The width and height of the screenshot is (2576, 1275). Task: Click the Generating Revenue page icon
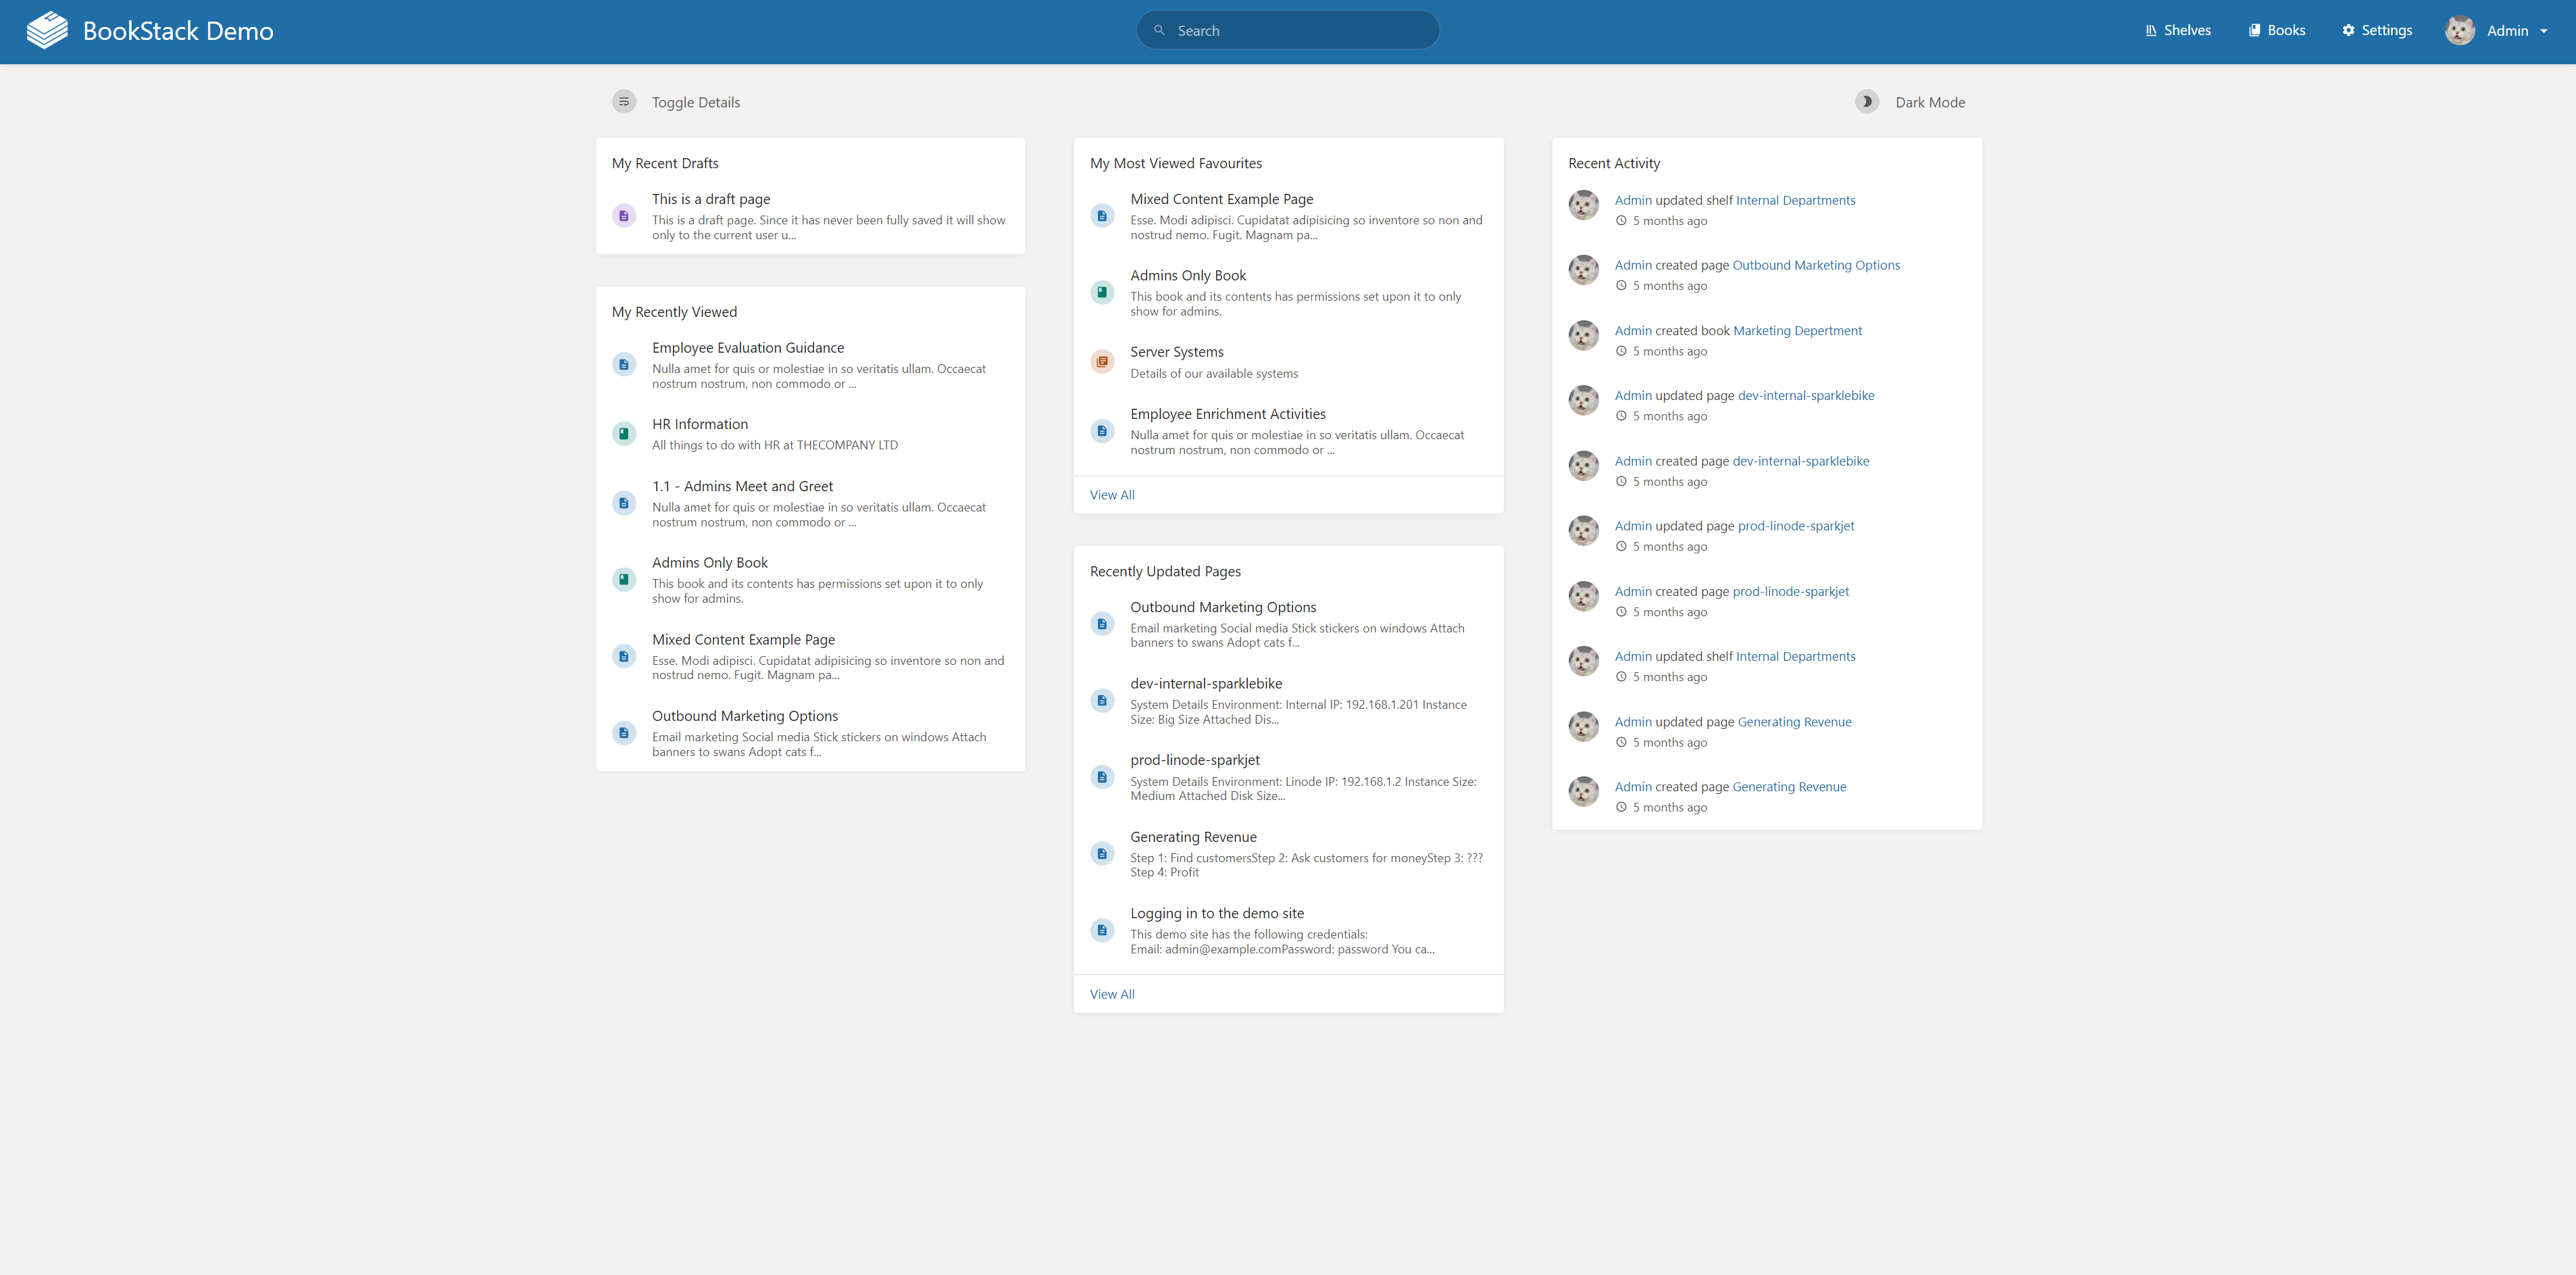tap(1102, 854)
